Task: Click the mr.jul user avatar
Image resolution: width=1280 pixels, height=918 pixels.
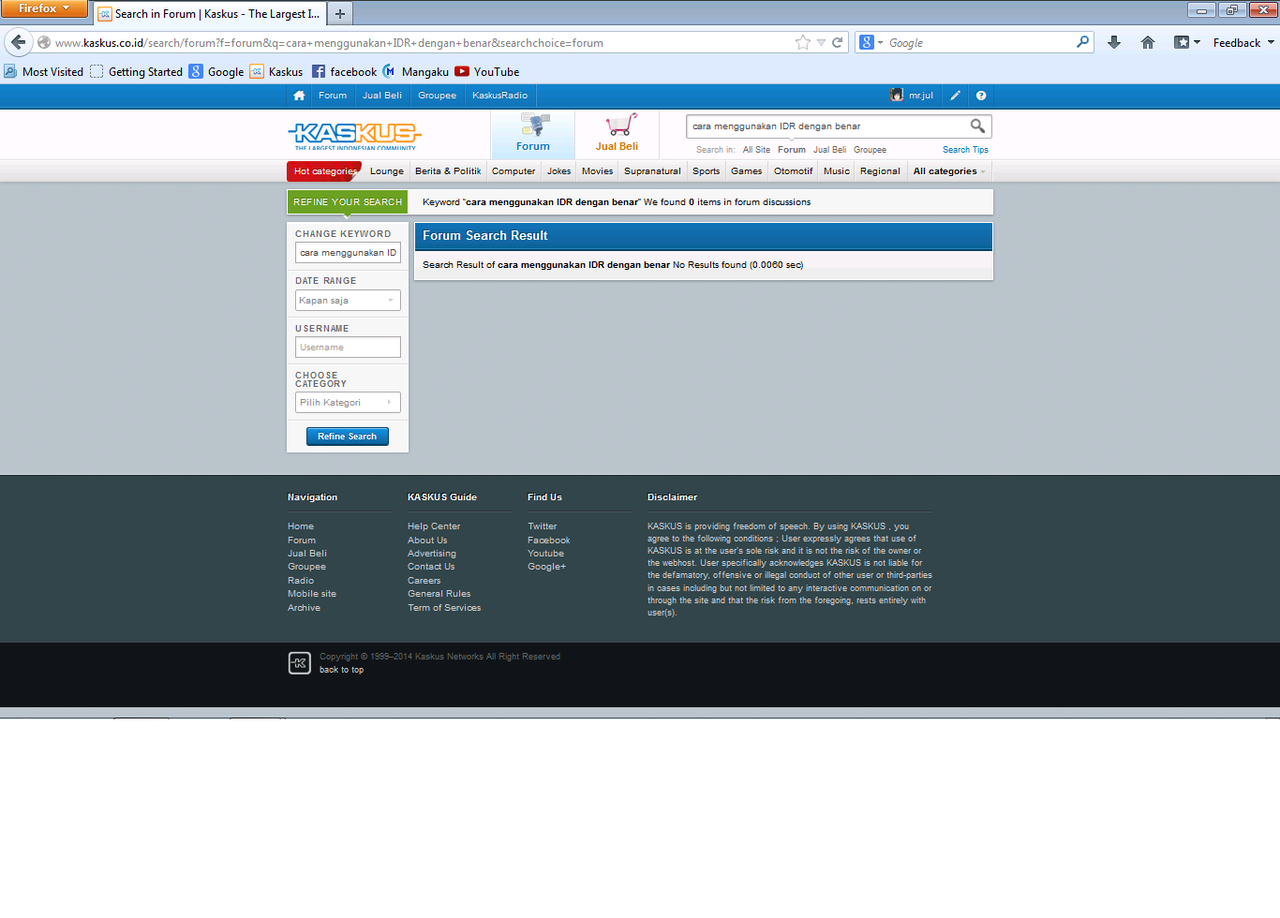Action: tap(897, 95)
